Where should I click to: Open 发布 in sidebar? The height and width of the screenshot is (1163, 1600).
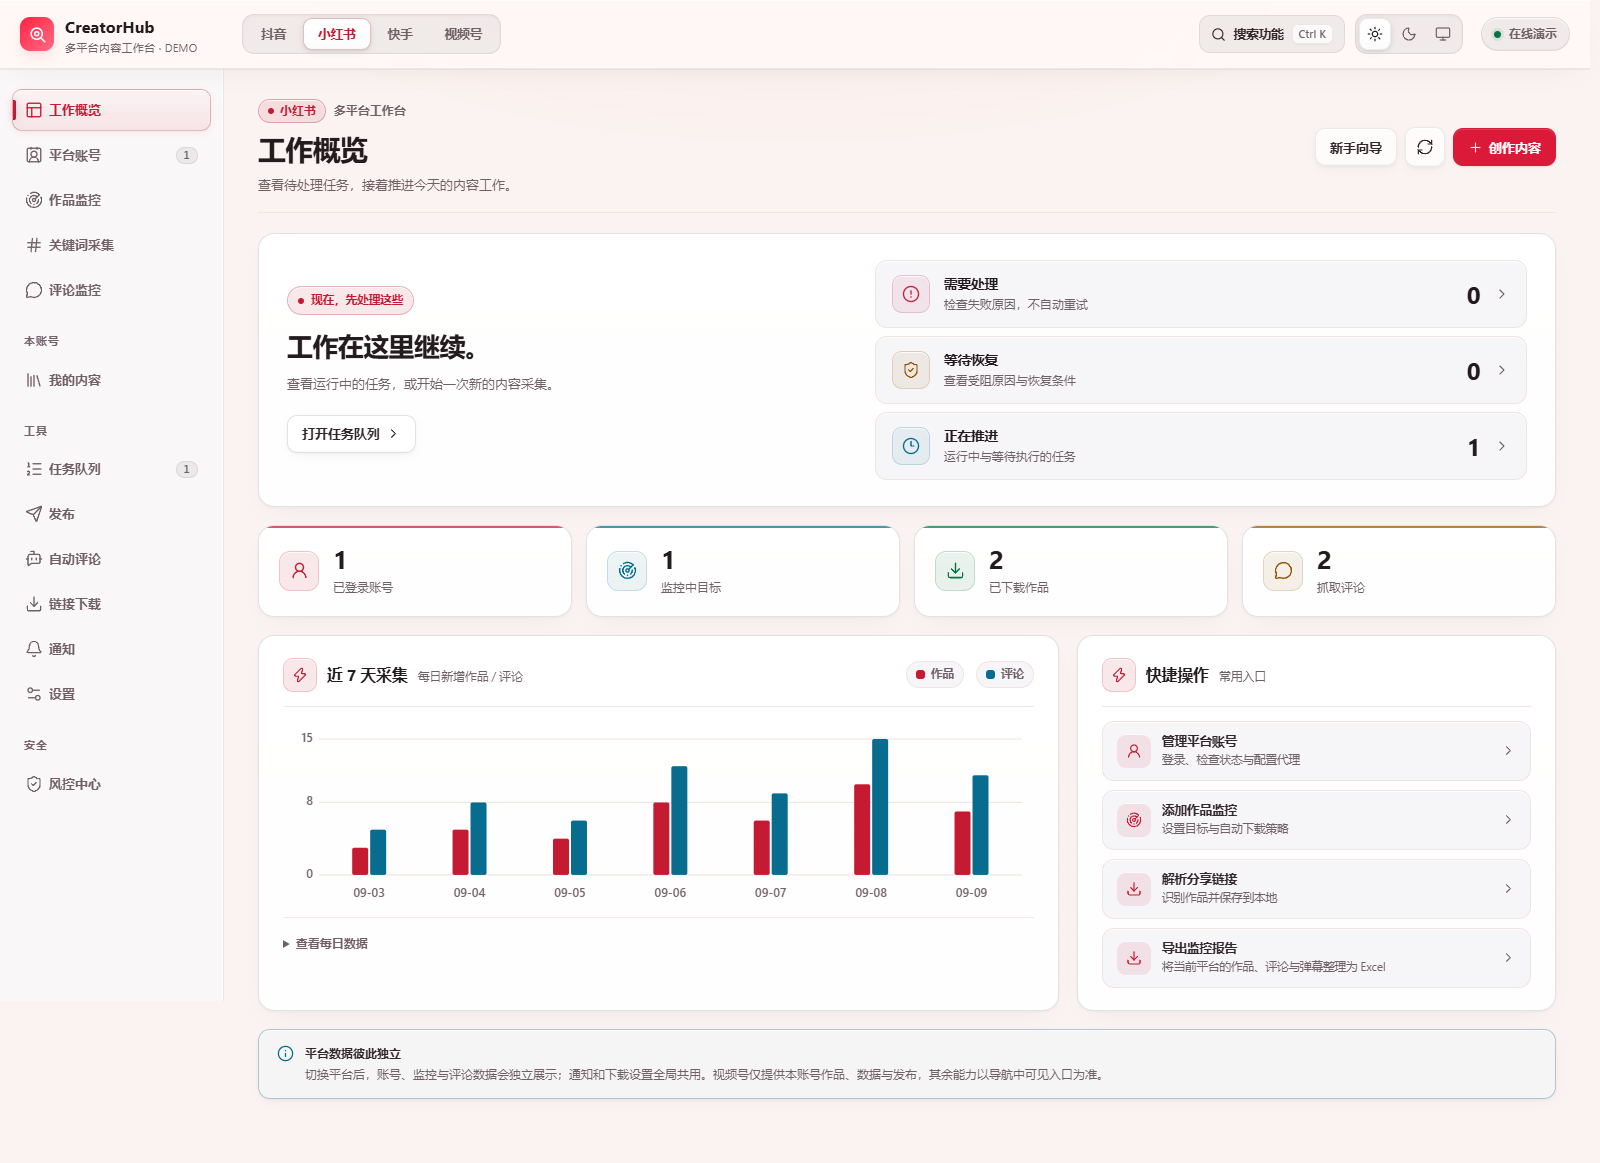tap(111, 514)
